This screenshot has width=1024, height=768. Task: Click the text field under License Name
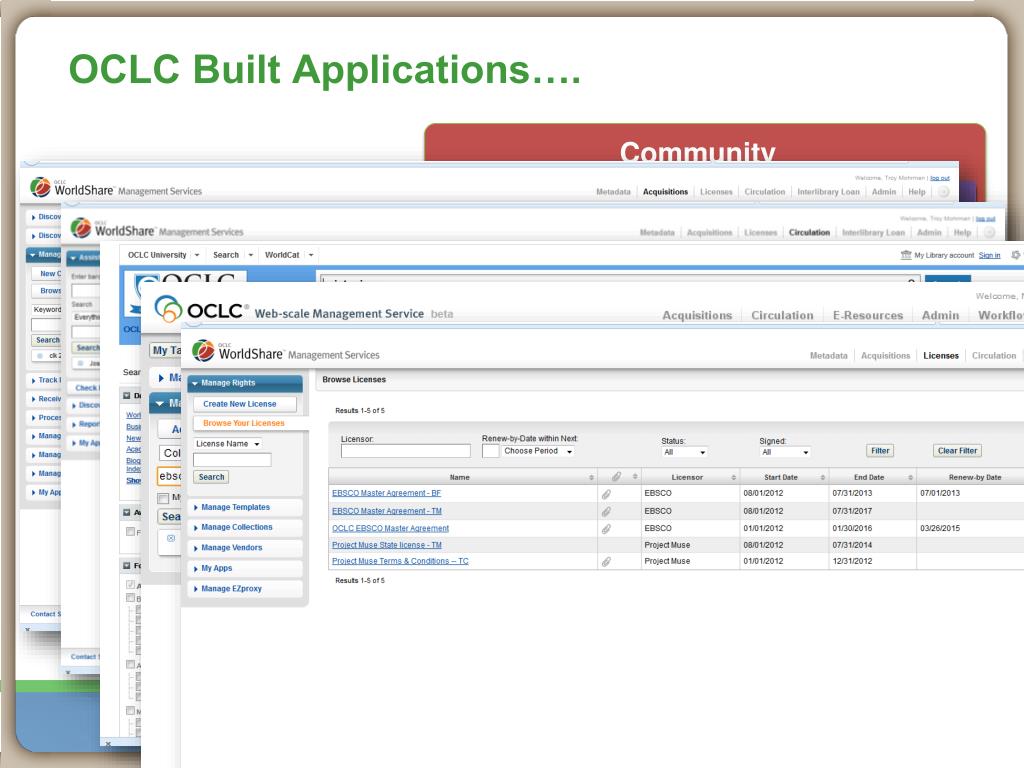(x=232, y=460)
